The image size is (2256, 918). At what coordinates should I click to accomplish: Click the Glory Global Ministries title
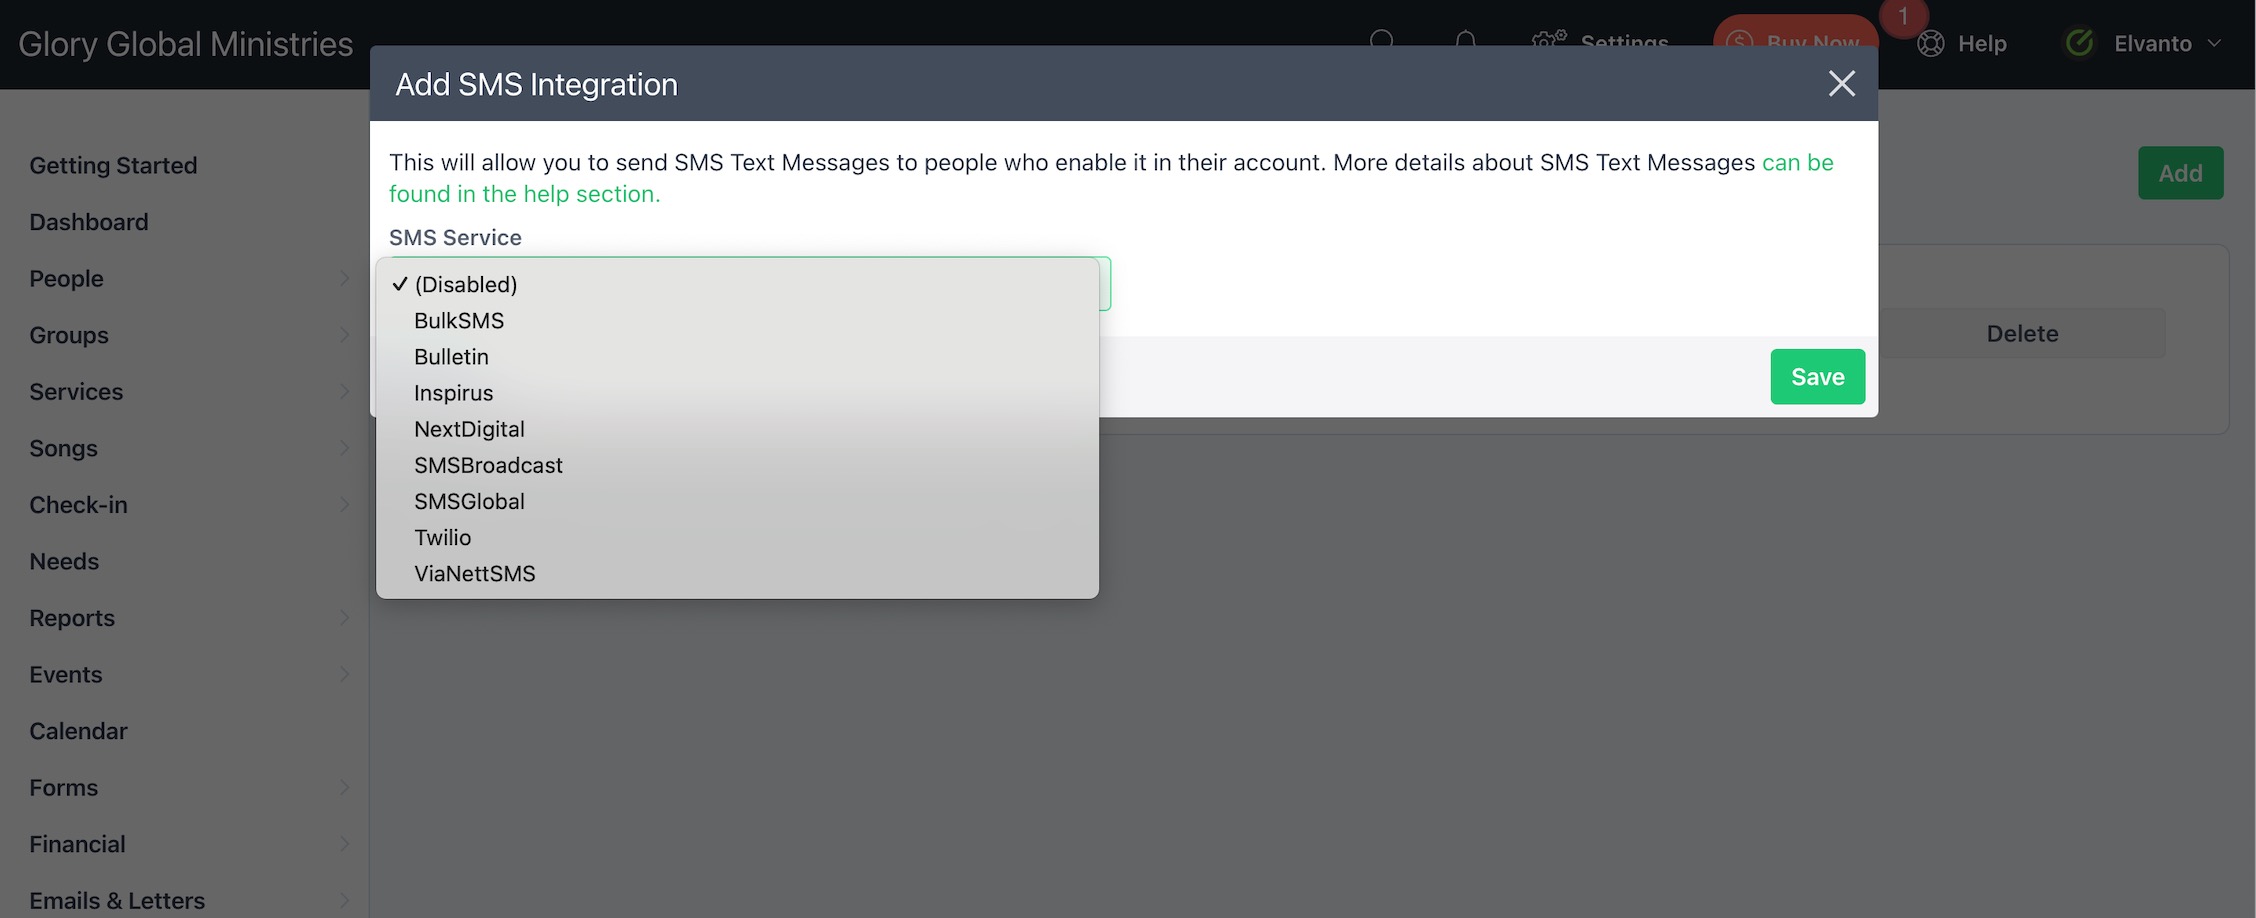point(185,44)
